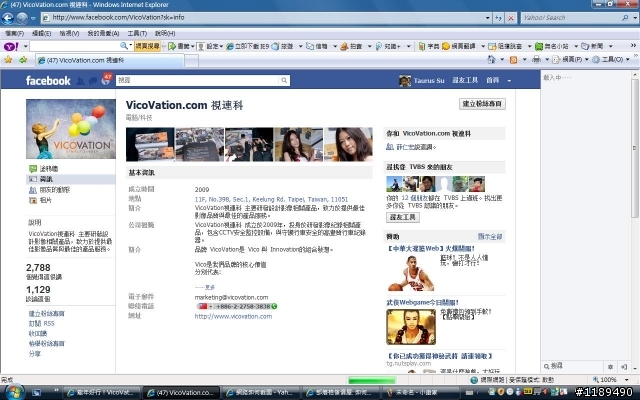Viewport: 640px width, 400px height.
Task: Click the add-to-favorites green arrow star icon
Action: click(22, 60)
